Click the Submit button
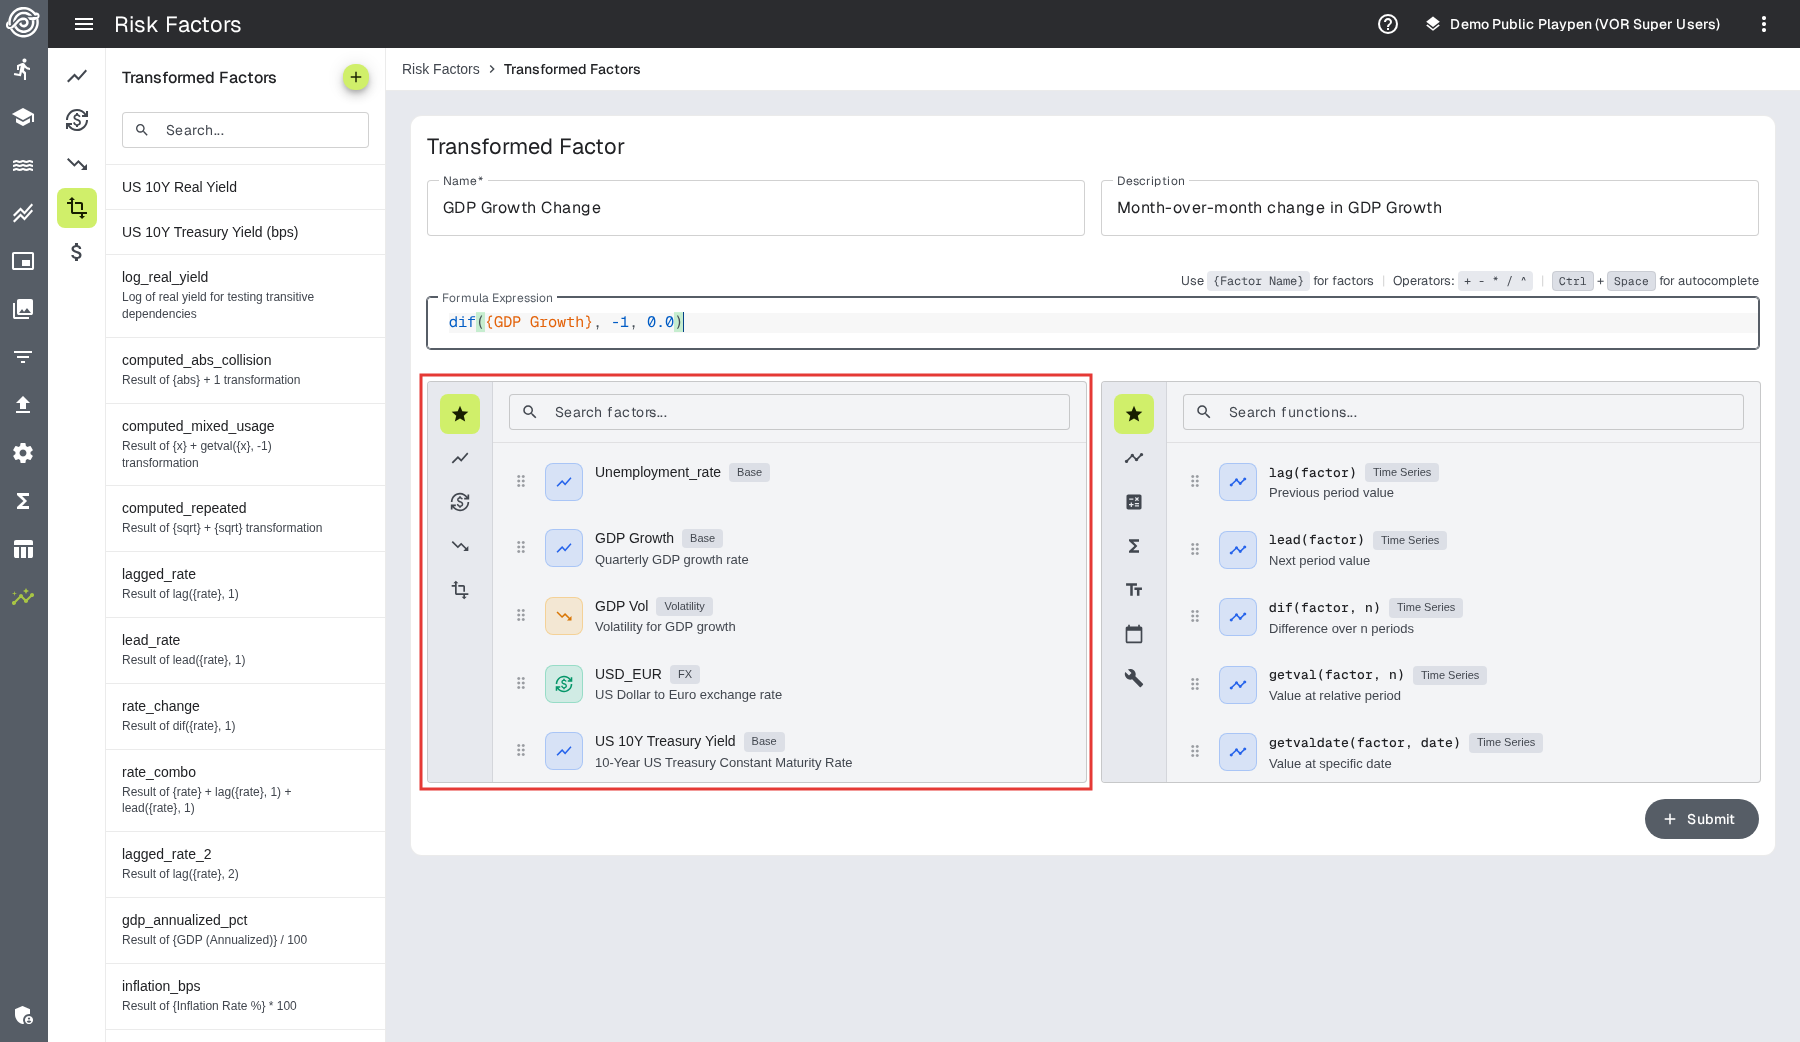The image size is (1800, 1042). pyautogui.click(x=1701, y=819)
